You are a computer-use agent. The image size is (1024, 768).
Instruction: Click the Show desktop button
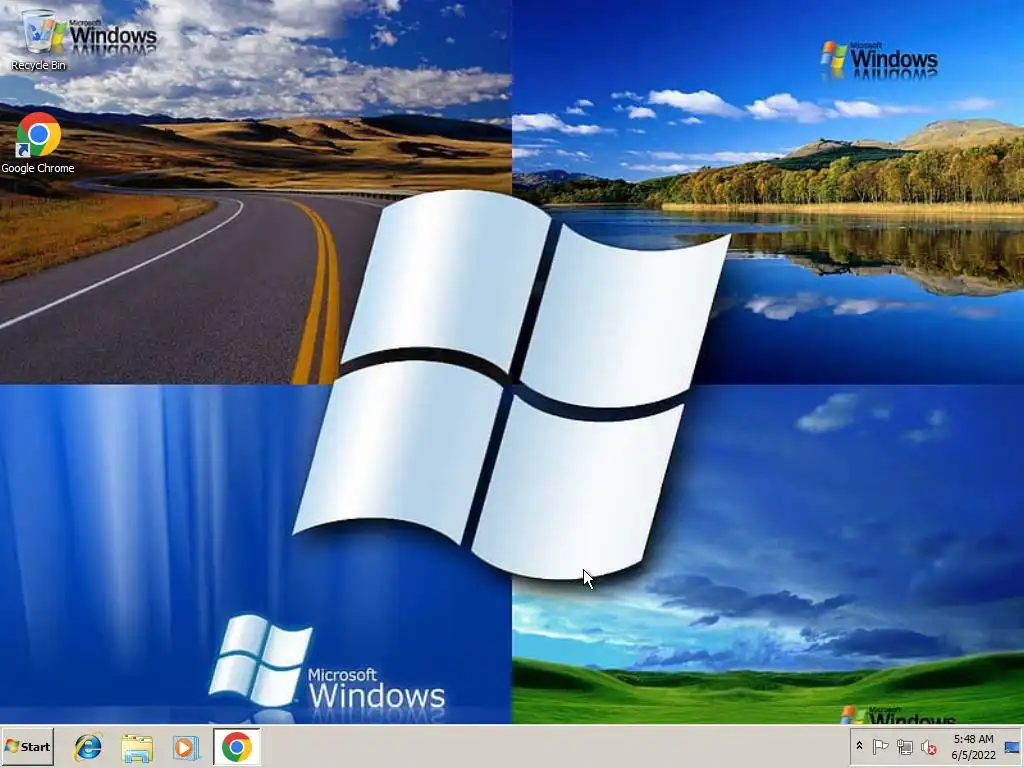(1013, 746)
